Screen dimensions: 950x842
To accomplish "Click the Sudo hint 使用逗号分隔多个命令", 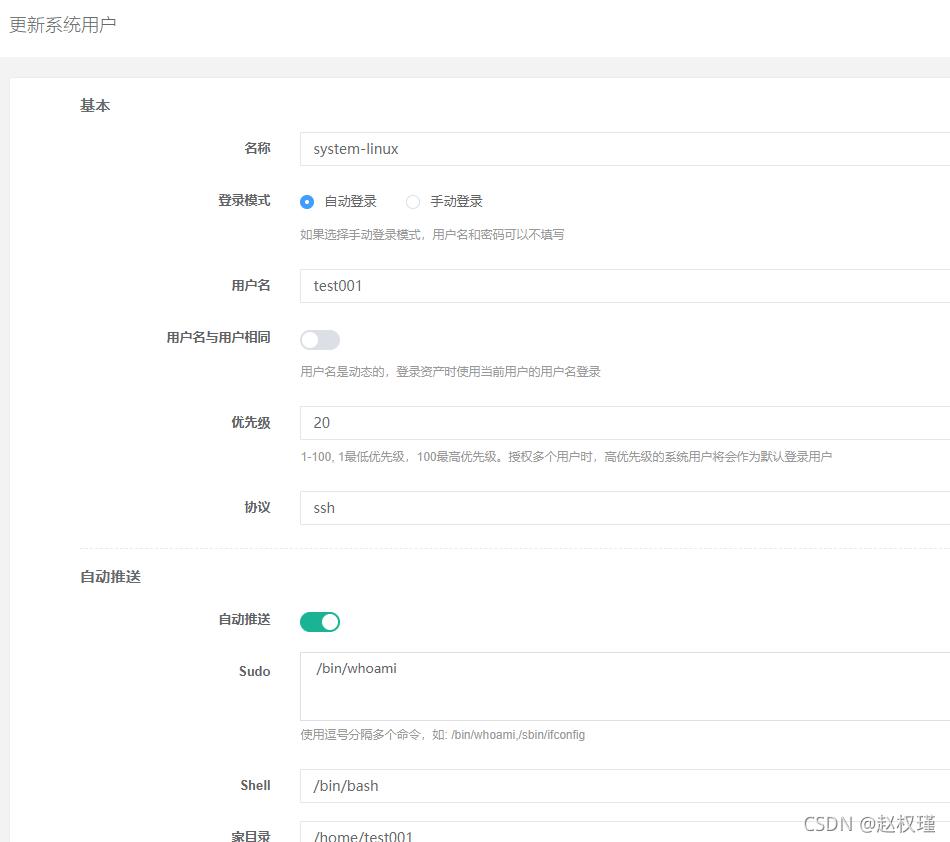I will tap(442, 735).
